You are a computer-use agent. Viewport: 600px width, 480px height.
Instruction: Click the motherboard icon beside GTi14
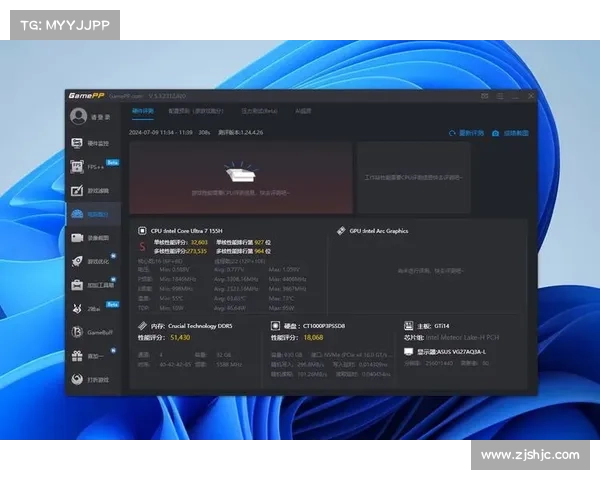click(408, 326)
